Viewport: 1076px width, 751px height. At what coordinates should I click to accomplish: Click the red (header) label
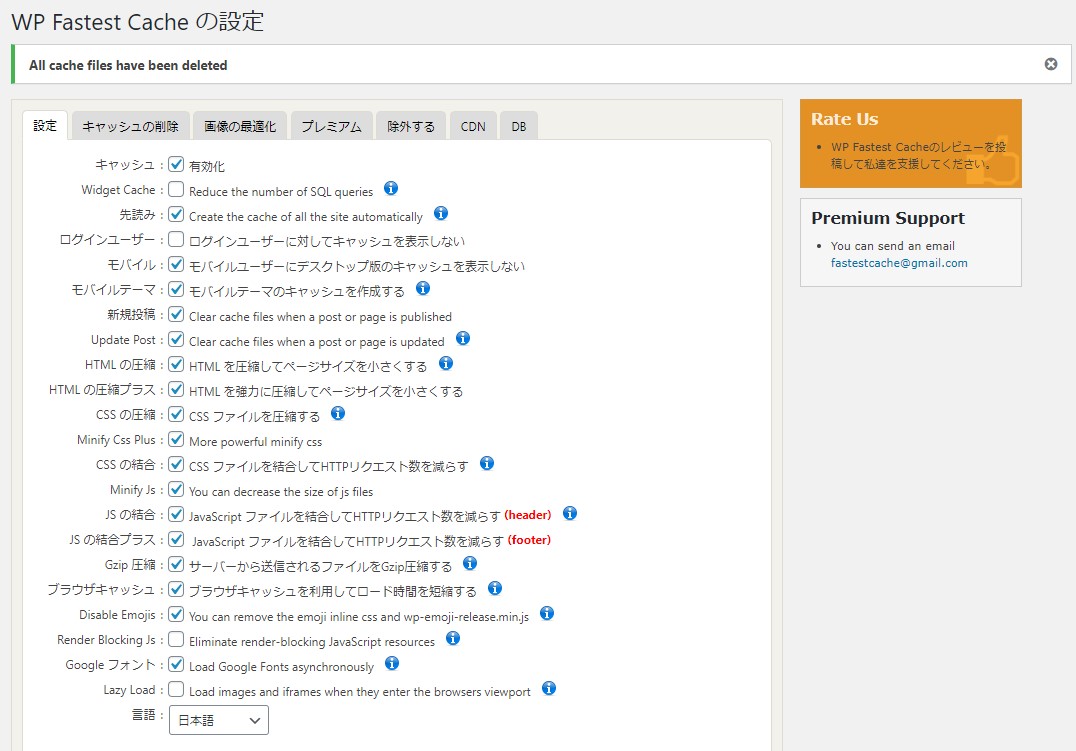[528, 515]
